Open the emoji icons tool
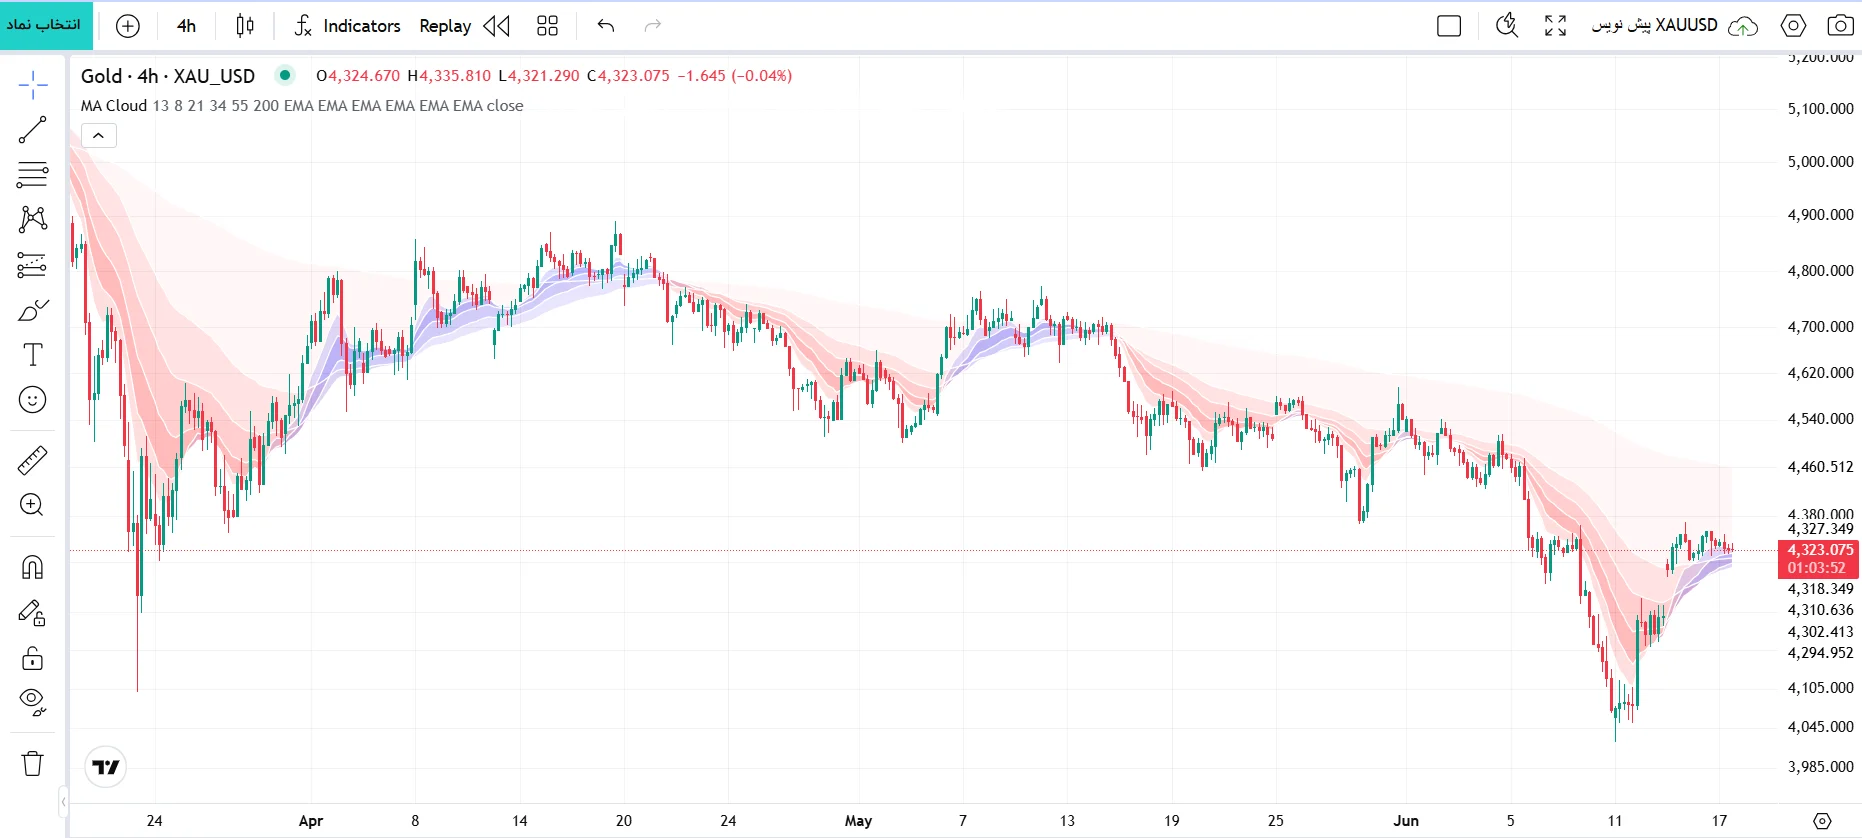This screenshot has height=838, width=1862. tap(32, 400)
